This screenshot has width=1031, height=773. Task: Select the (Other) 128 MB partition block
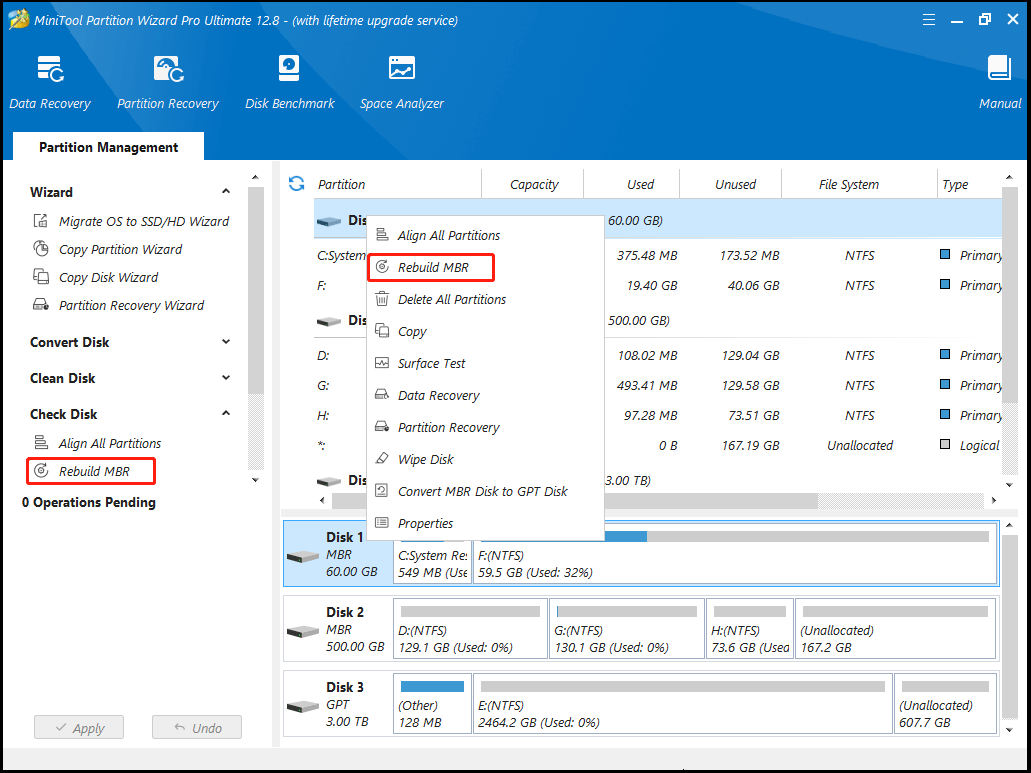(x=433, y=703)
